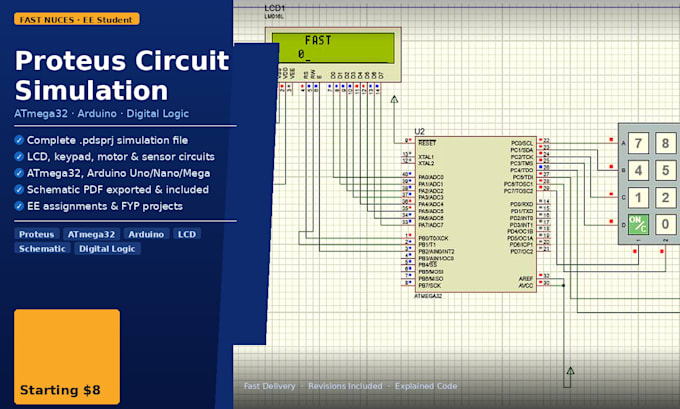Select the 'Schematic' tag pill
The image size is (680, 409).
(x=42, y=249)
